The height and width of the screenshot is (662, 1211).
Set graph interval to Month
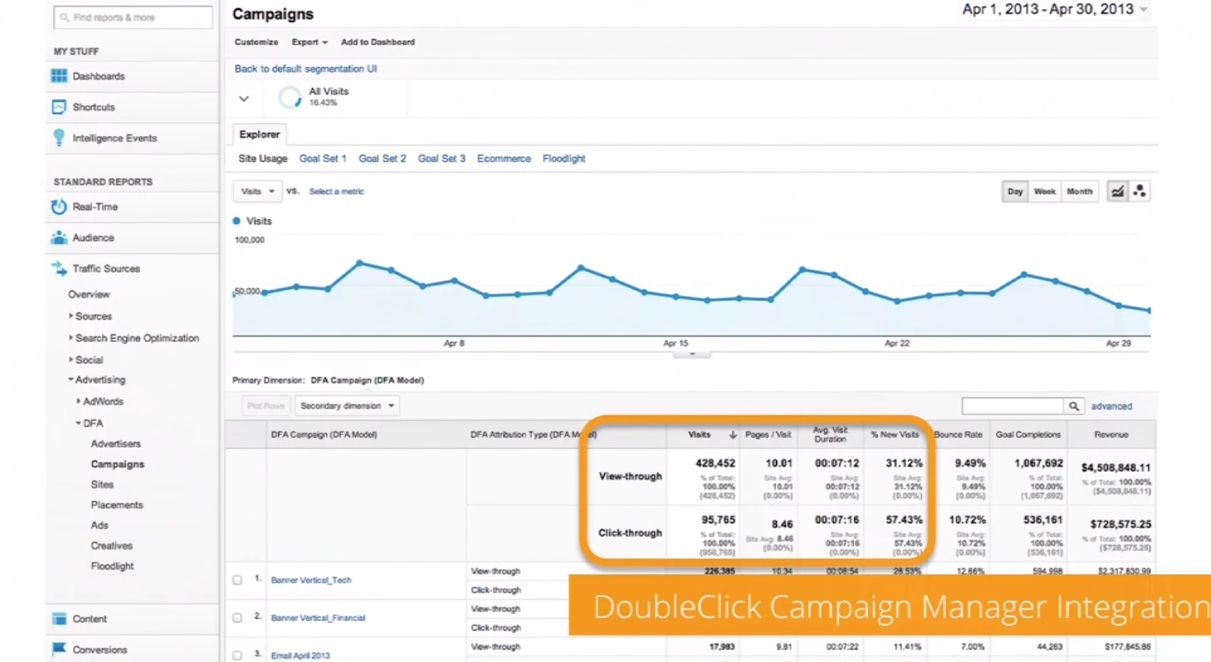(x=1079, y=191)
